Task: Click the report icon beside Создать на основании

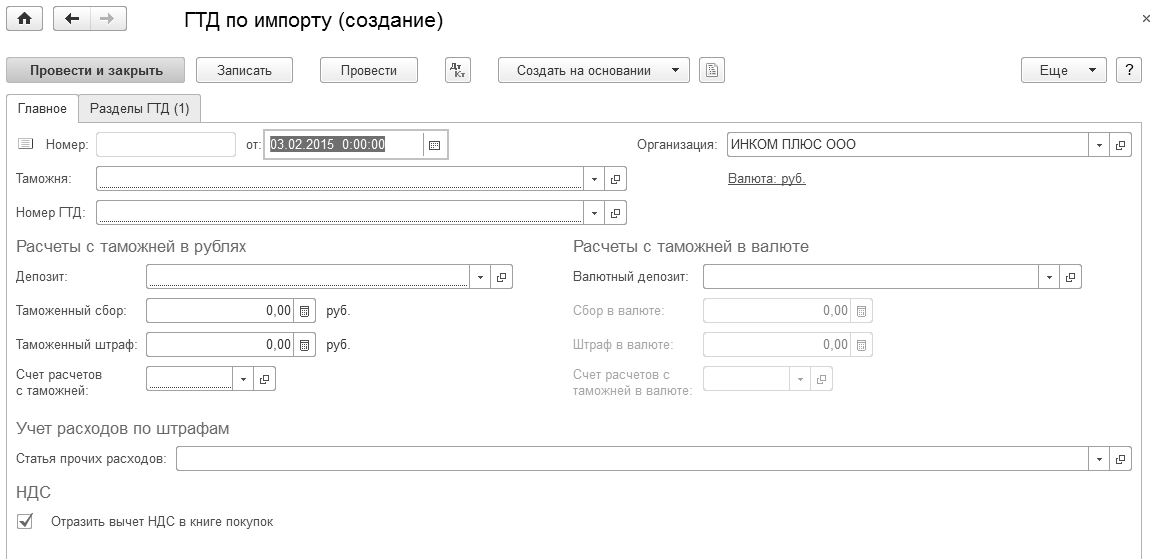Action: 712,70
